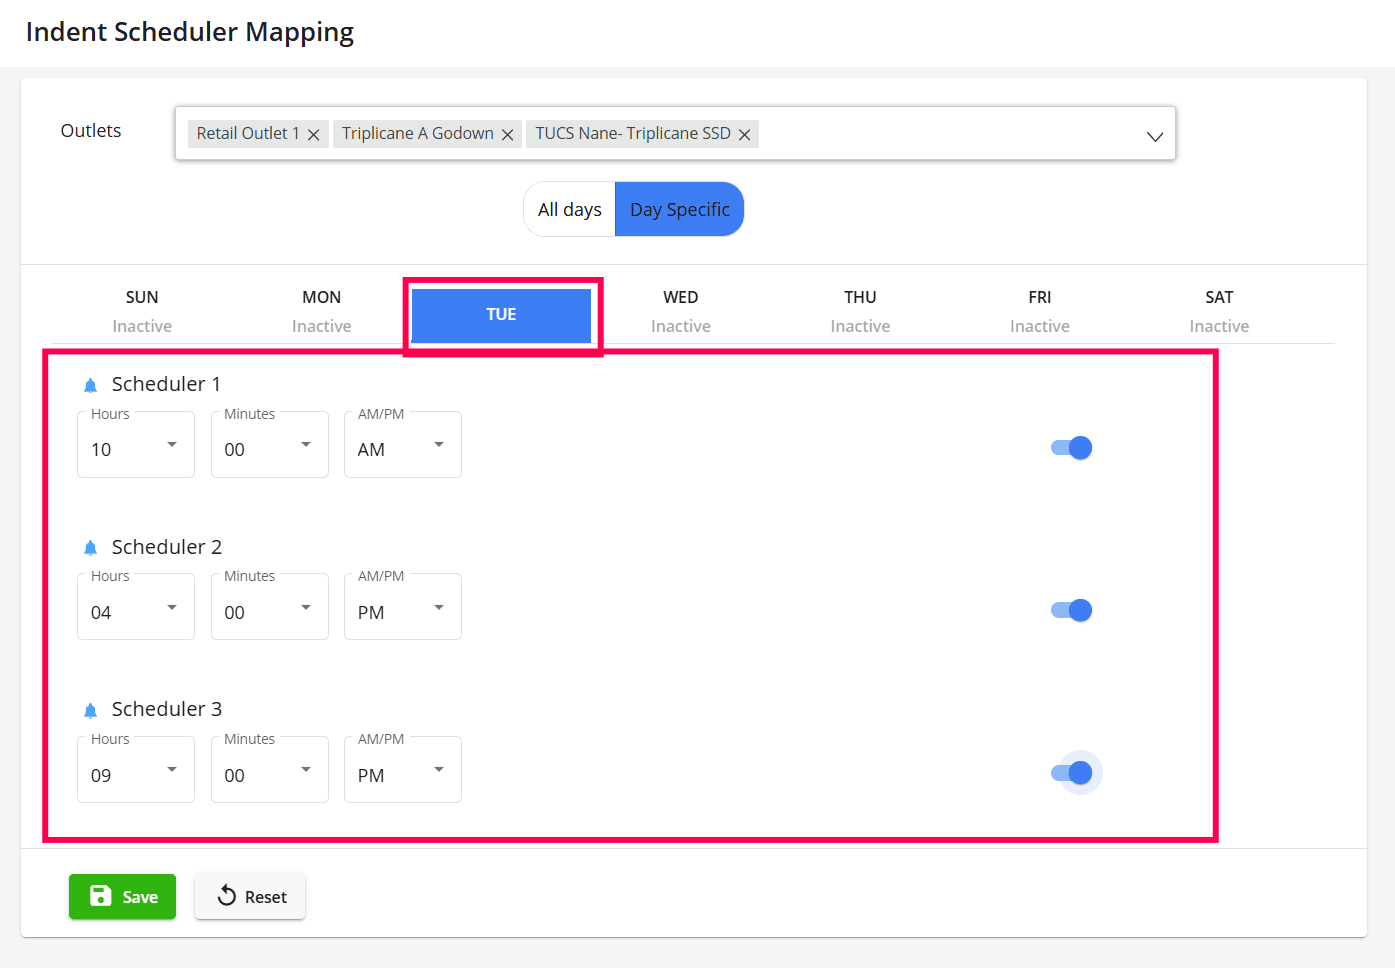
Task: Click the Scheduler 2 heading text
Action: coord(167,547)
